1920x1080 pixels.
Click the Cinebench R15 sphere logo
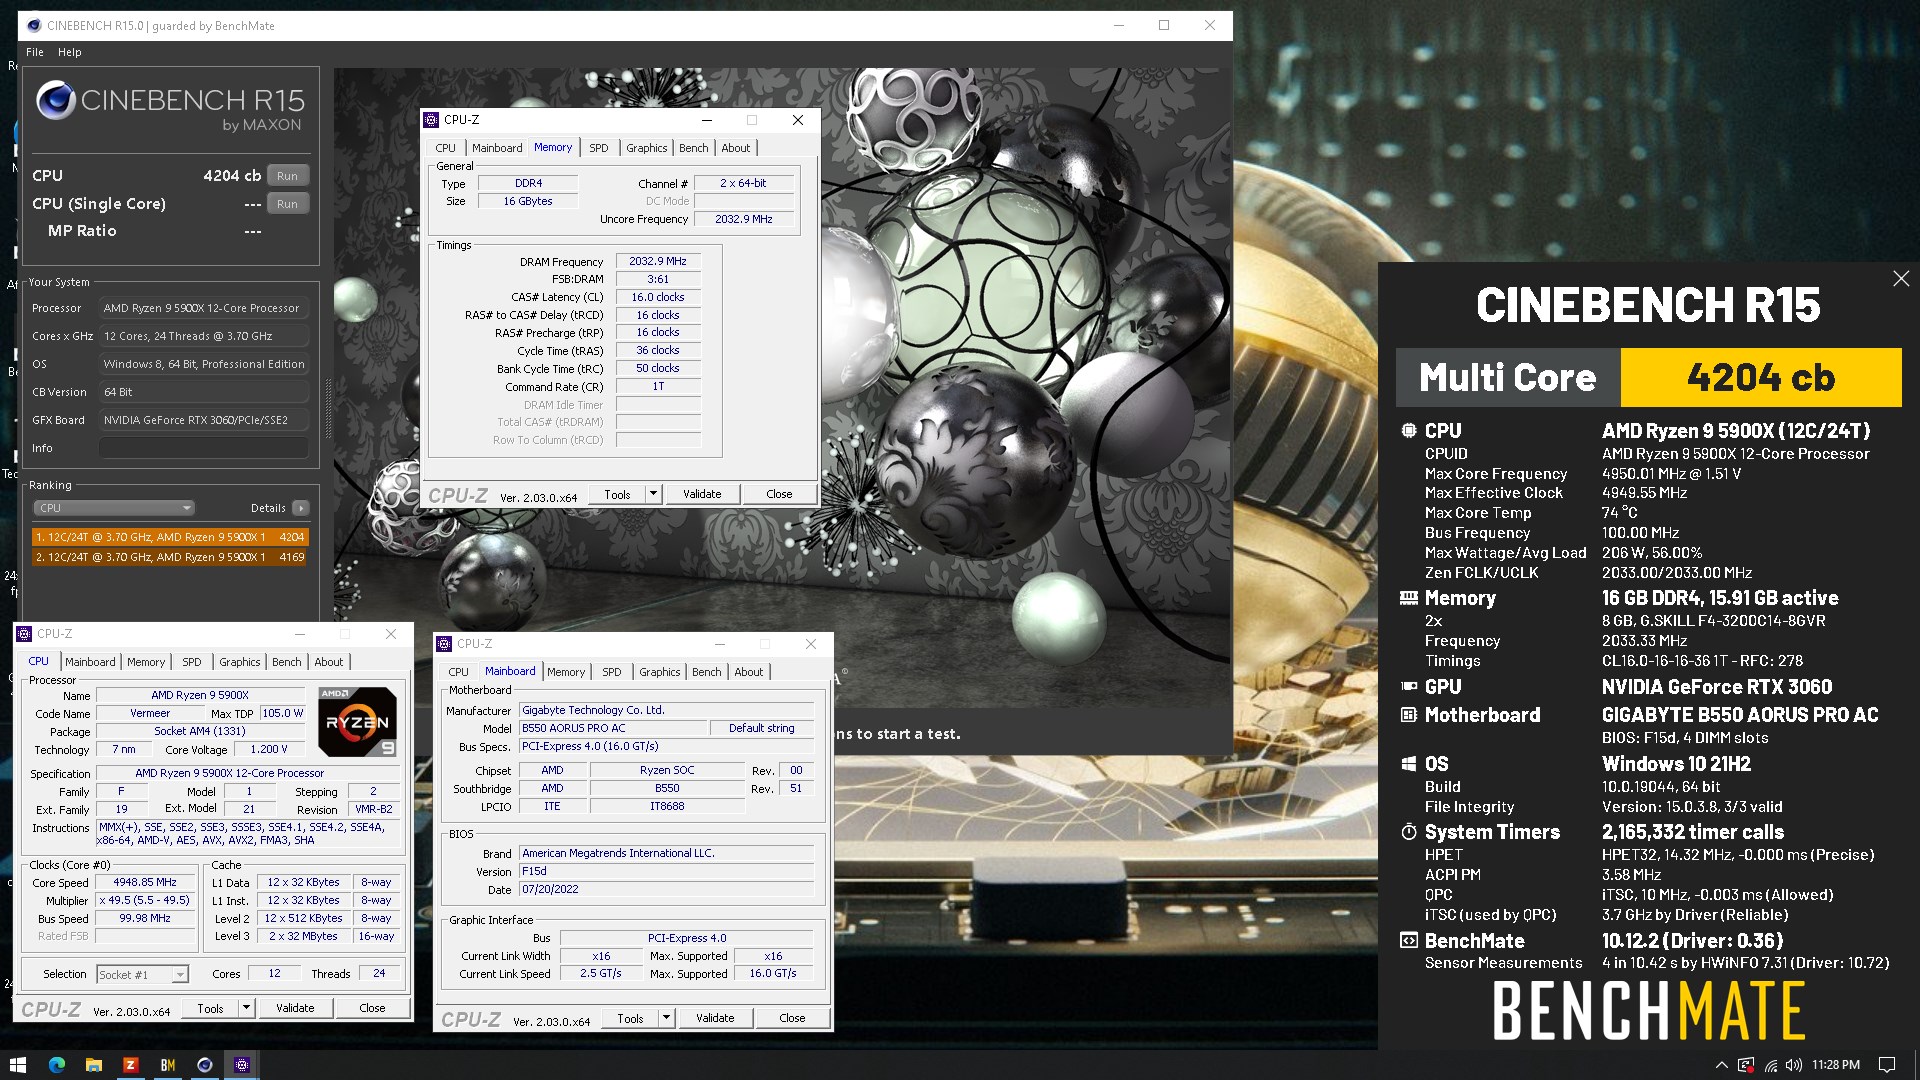coord(56,101)
